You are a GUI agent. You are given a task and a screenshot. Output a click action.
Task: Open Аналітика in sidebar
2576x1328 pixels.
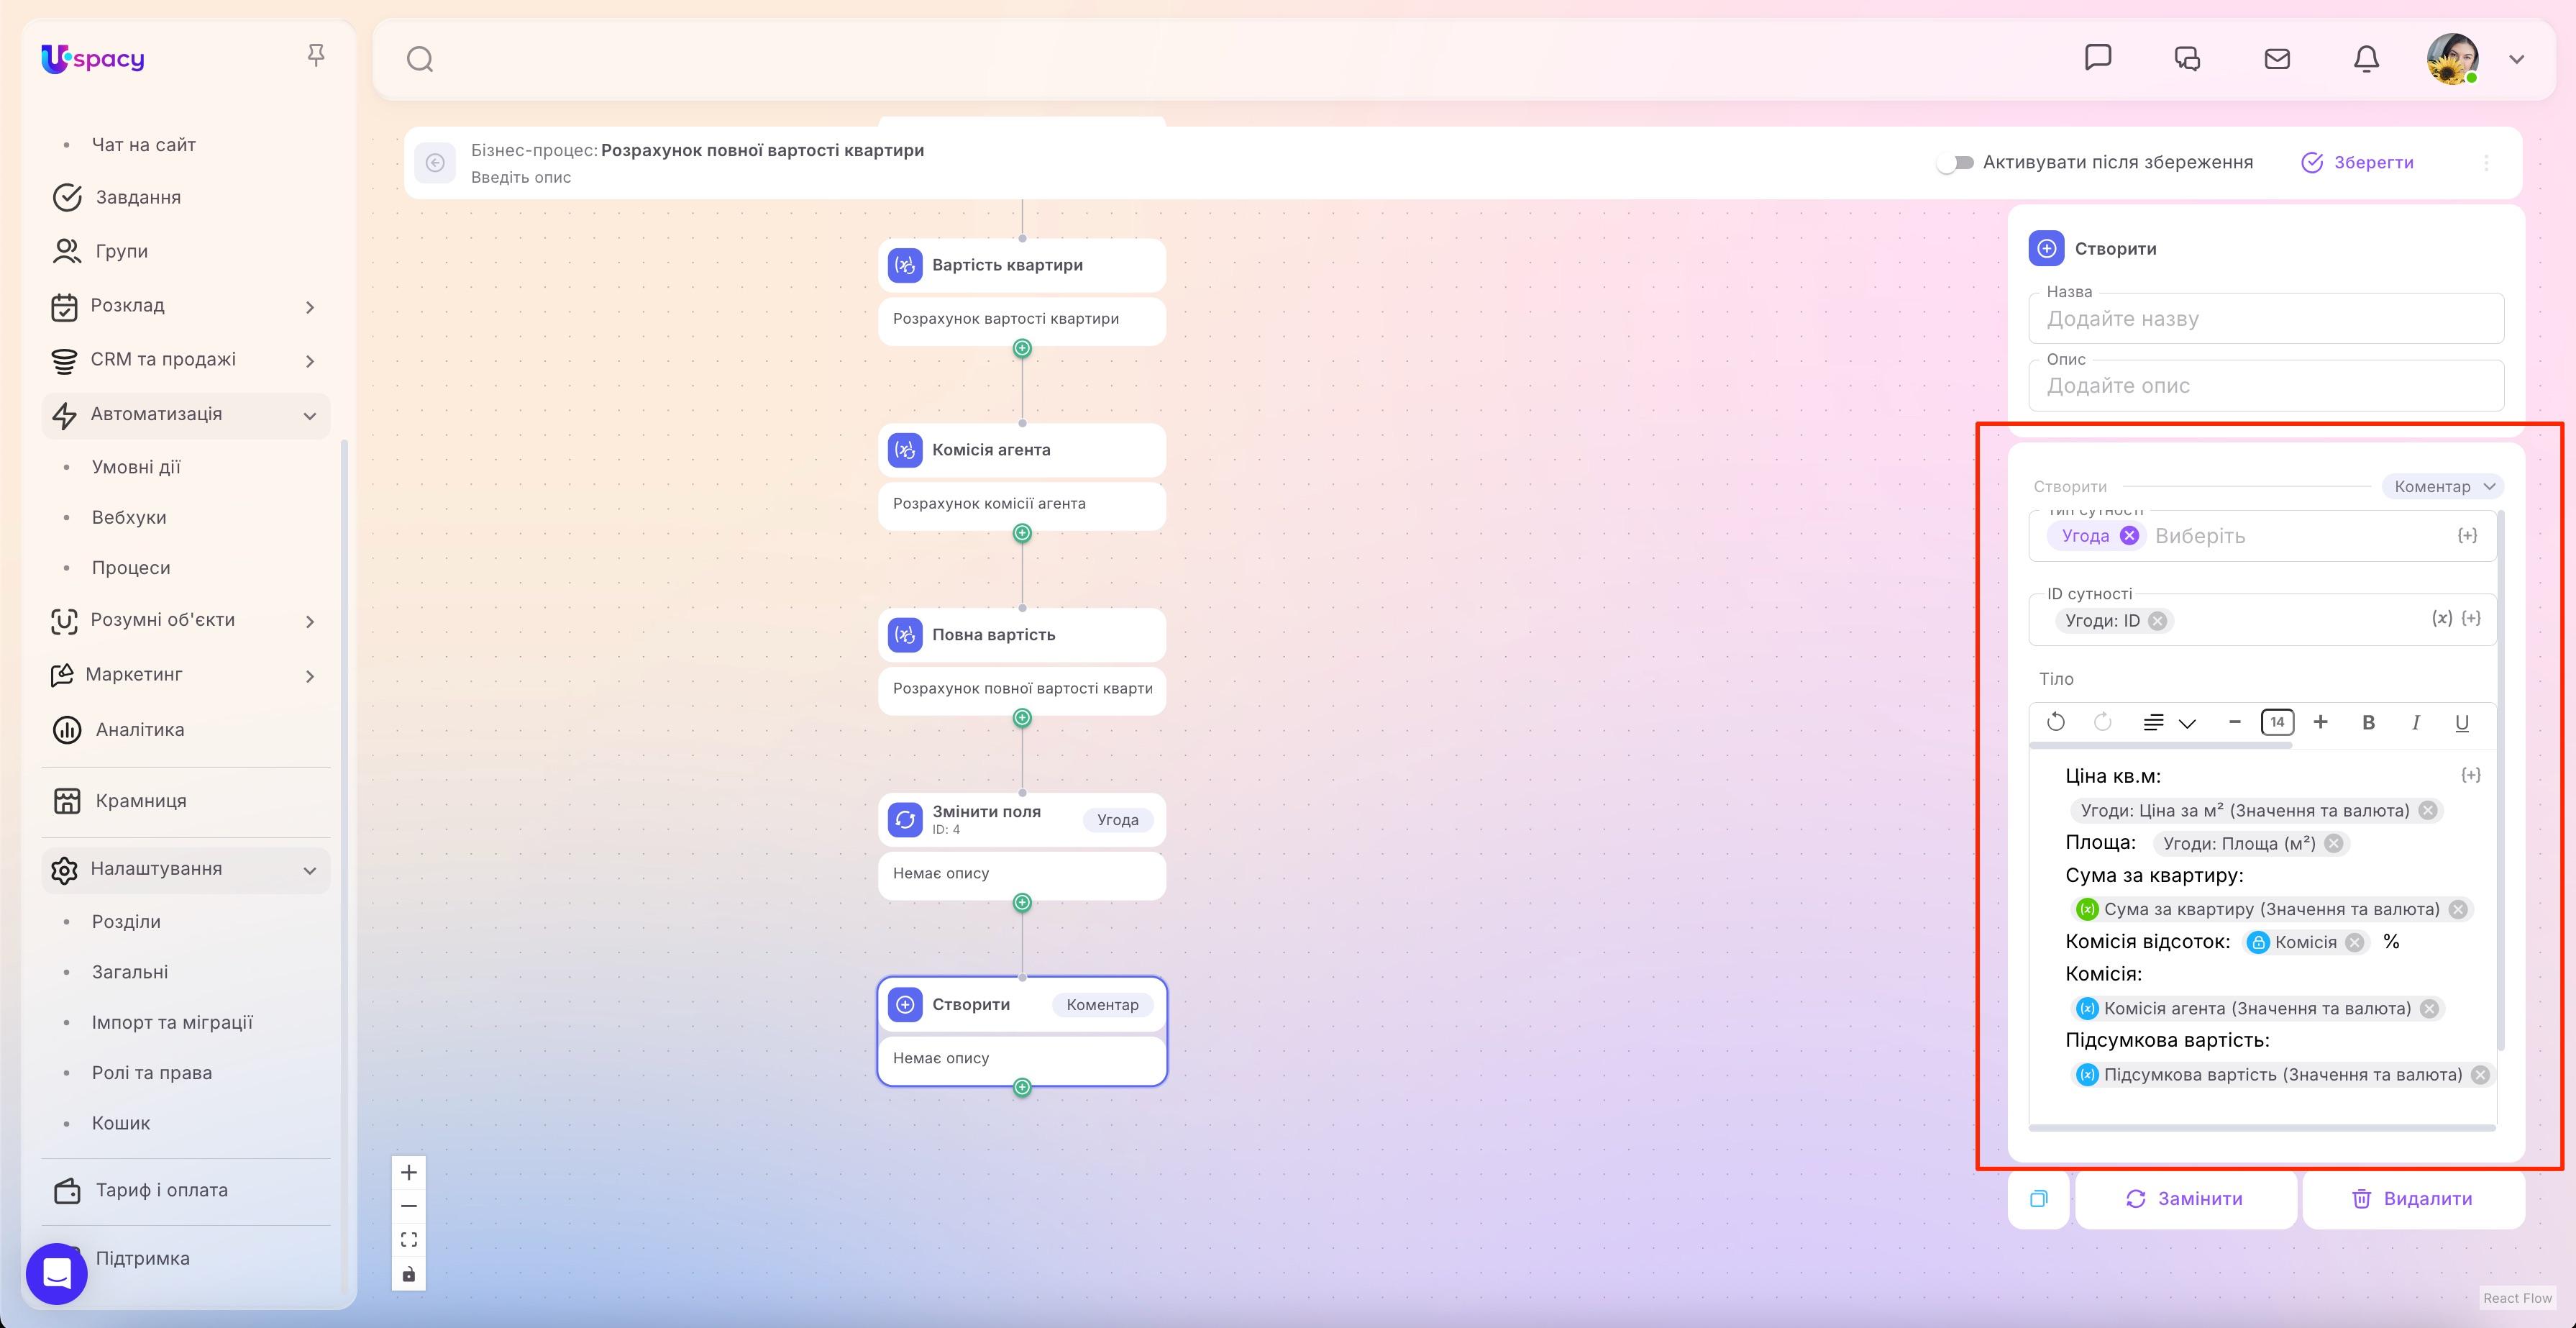tap(140, 730)
